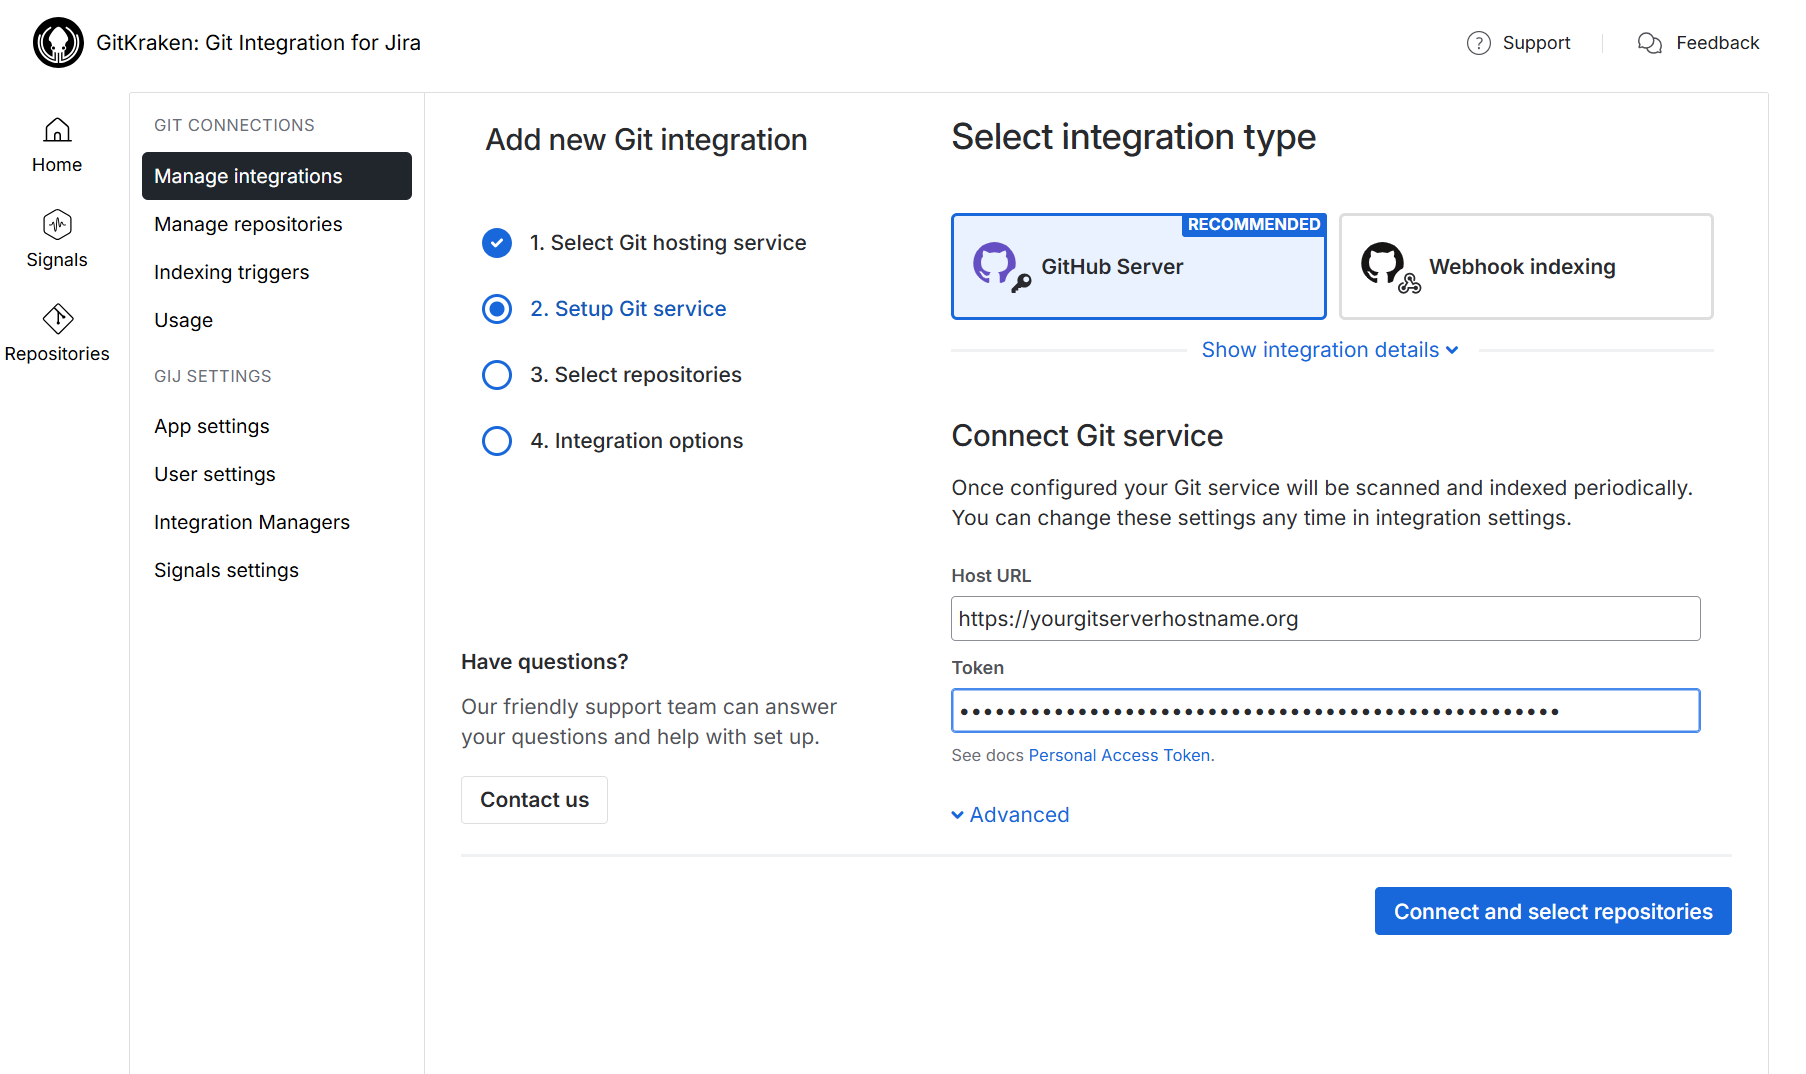Open the Repositories sidebar icon
1806x1074 pixels.
point(57,319)
